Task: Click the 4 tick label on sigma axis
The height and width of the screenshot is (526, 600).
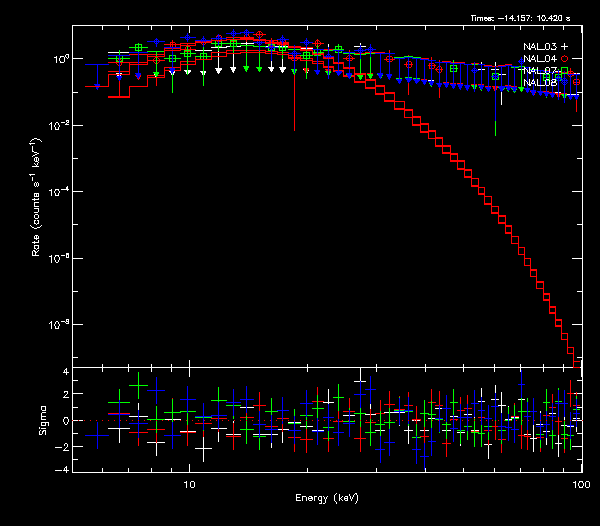Action: (63, 372)
